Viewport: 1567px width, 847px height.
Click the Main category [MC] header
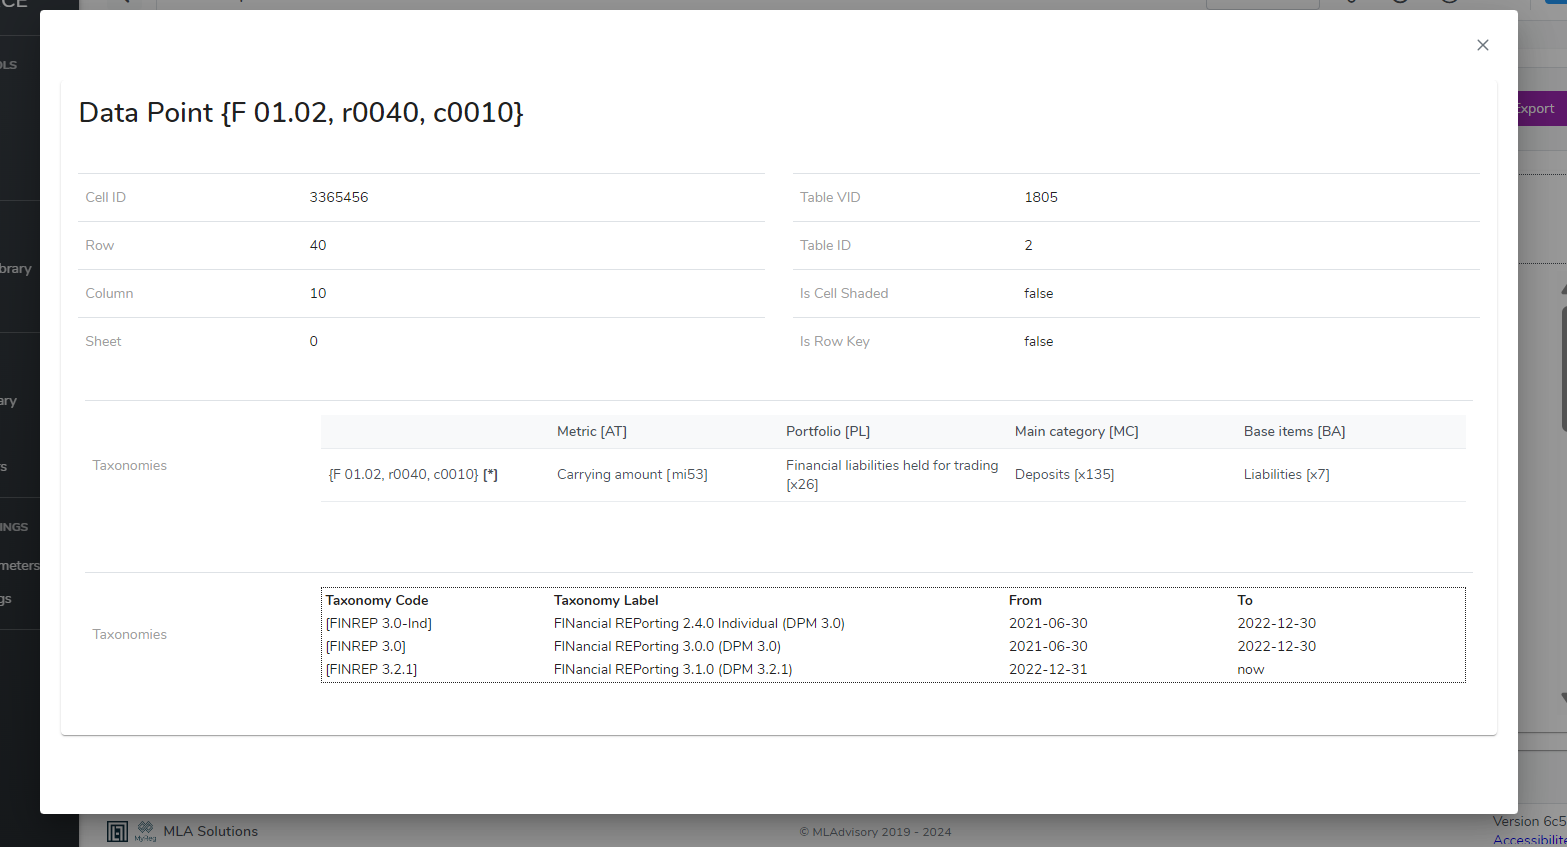(x=1076, y=431)
